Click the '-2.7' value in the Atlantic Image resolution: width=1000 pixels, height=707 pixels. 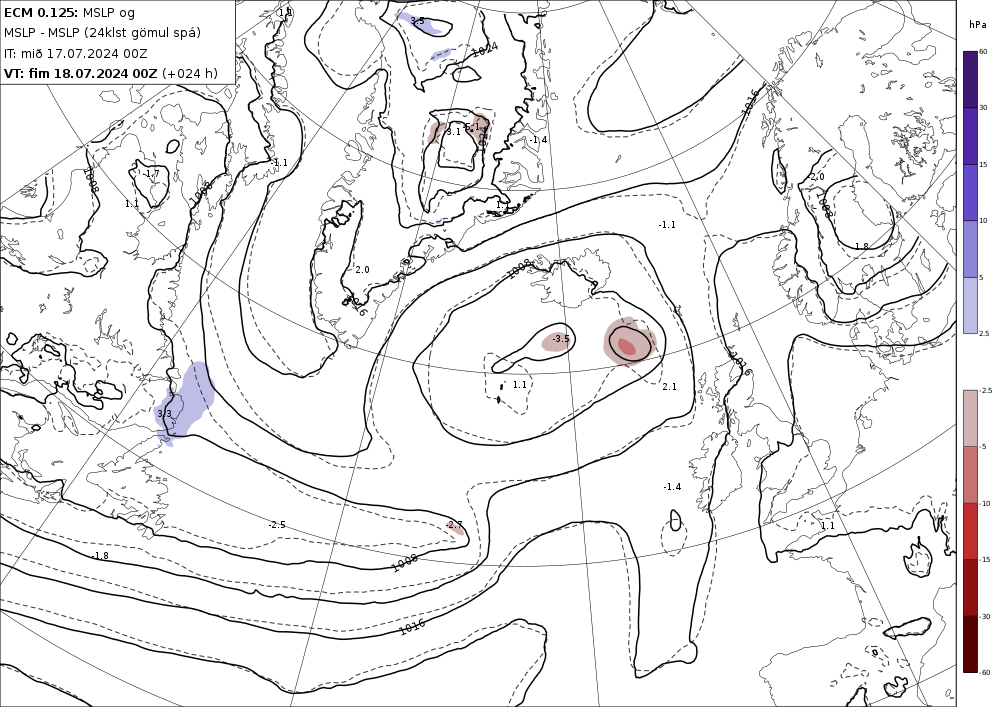[x=454, y=525]
